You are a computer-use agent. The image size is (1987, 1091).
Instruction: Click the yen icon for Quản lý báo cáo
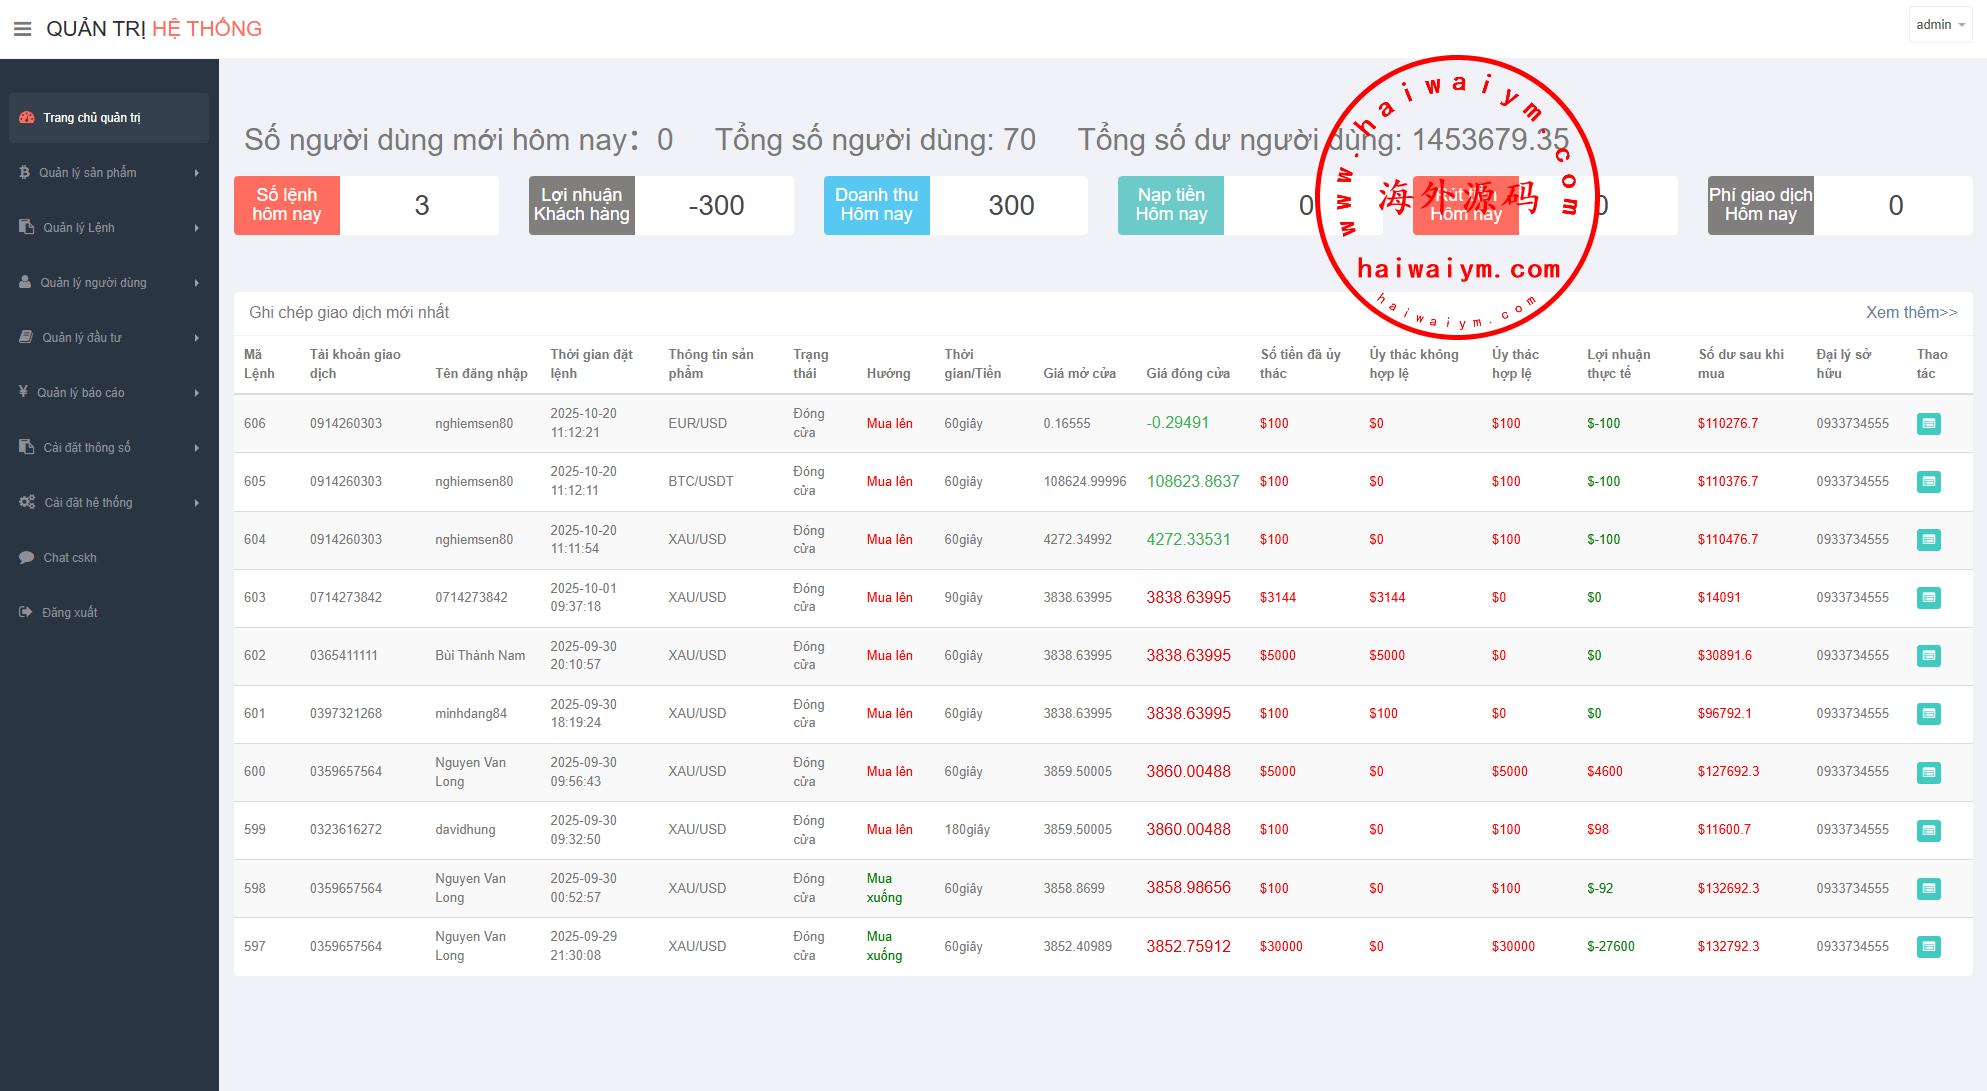(24, 392)
